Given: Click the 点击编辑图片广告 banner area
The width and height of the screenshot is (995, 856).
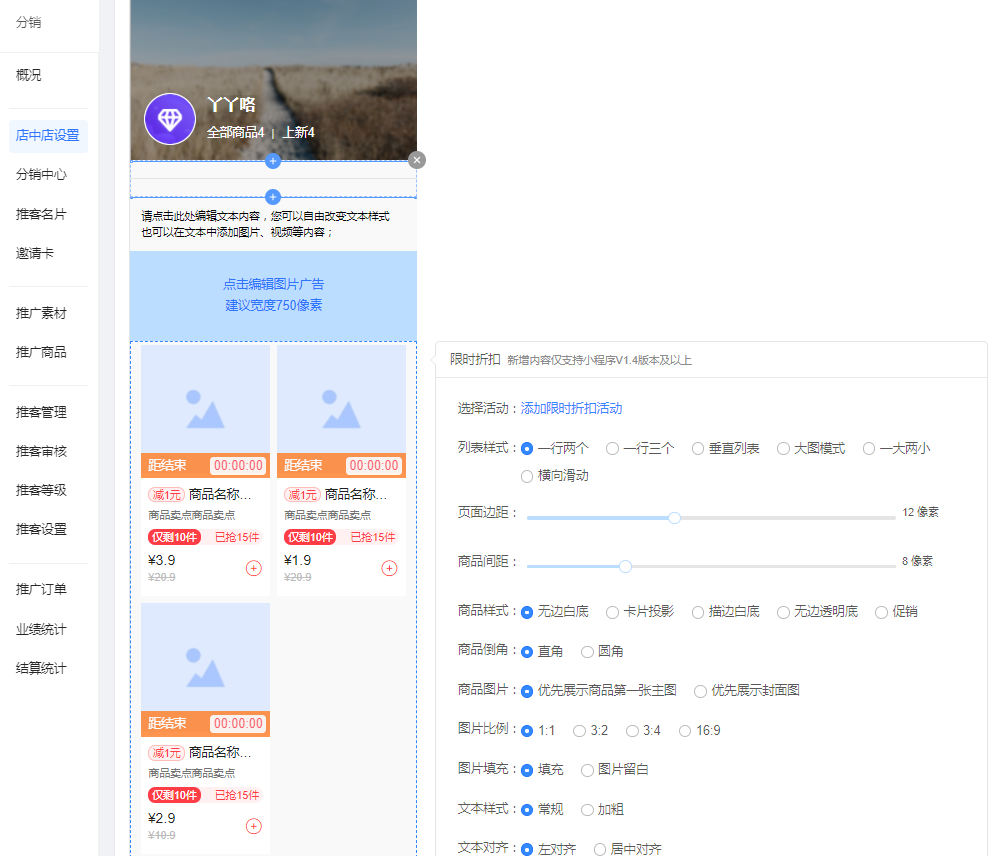Looking at the screenshot, I should tap(273, 295).
